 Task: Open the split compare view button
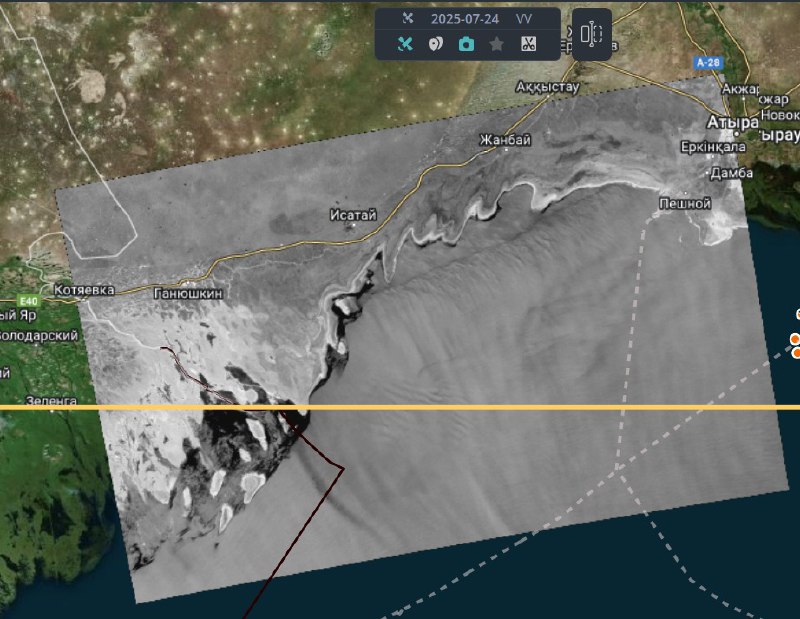point(592,34)
